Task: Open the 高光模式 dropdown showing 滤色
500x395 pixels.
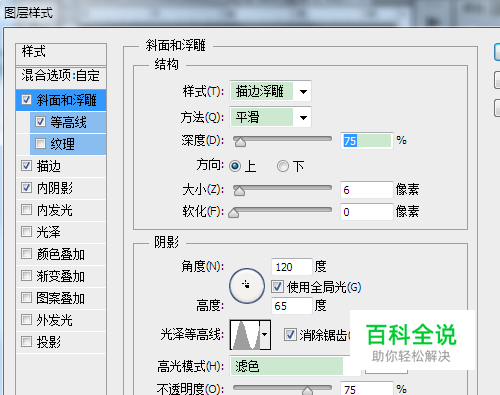Action: pos(295,366)
